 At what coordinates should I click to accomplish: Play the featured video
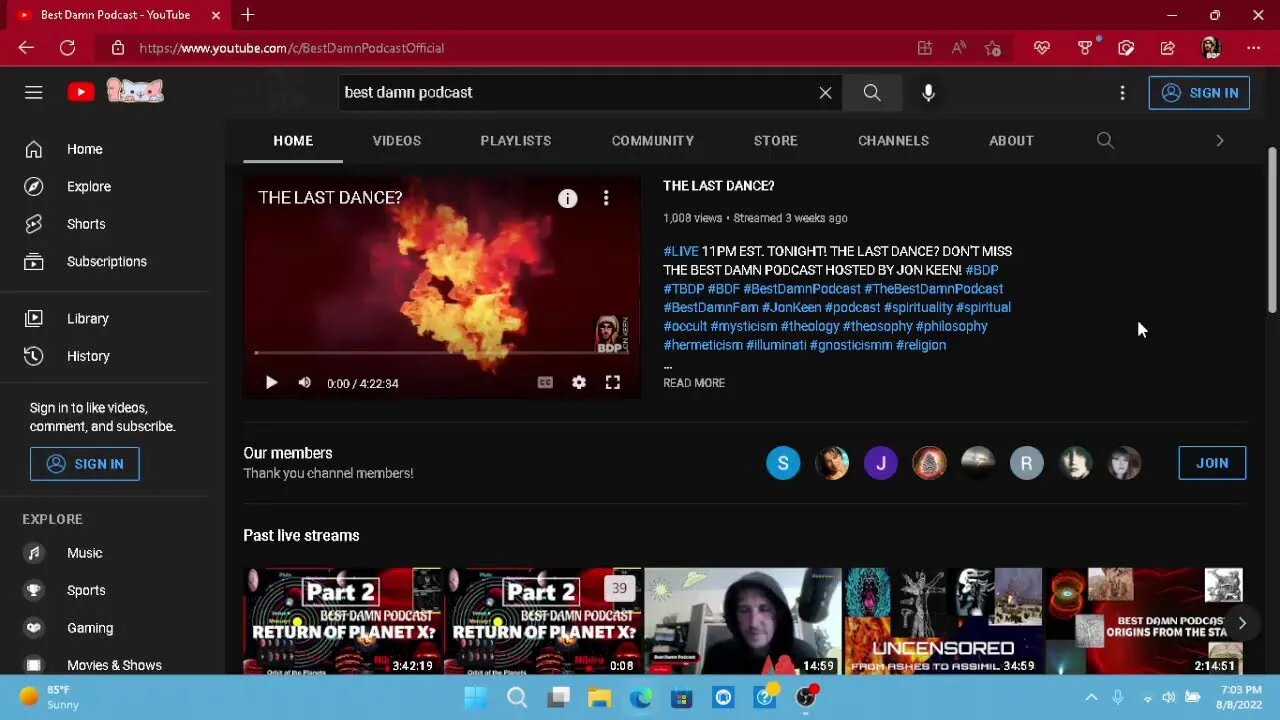271,382
